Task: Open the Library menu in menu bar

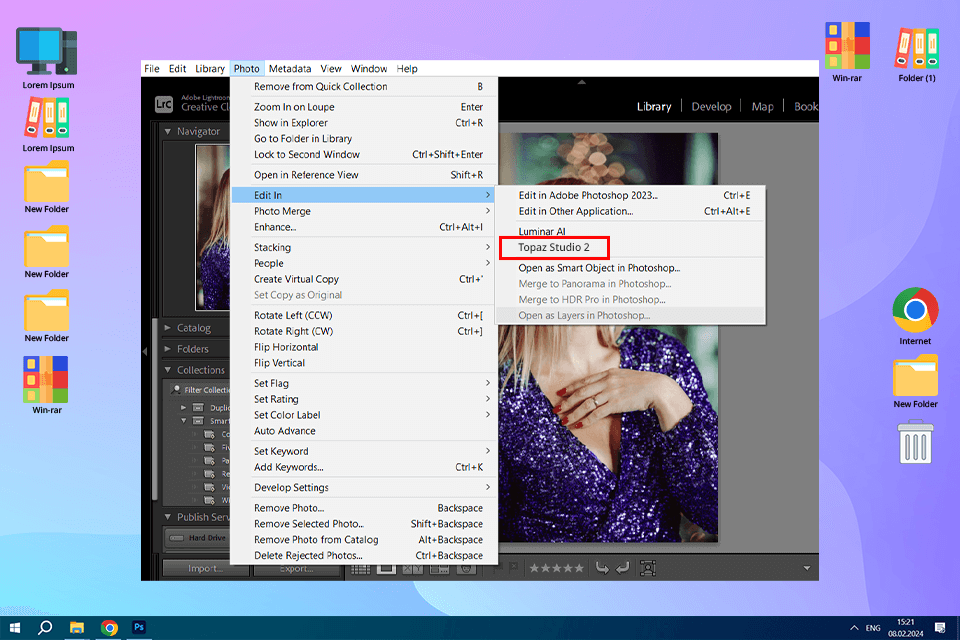Action: pos(210,69)
